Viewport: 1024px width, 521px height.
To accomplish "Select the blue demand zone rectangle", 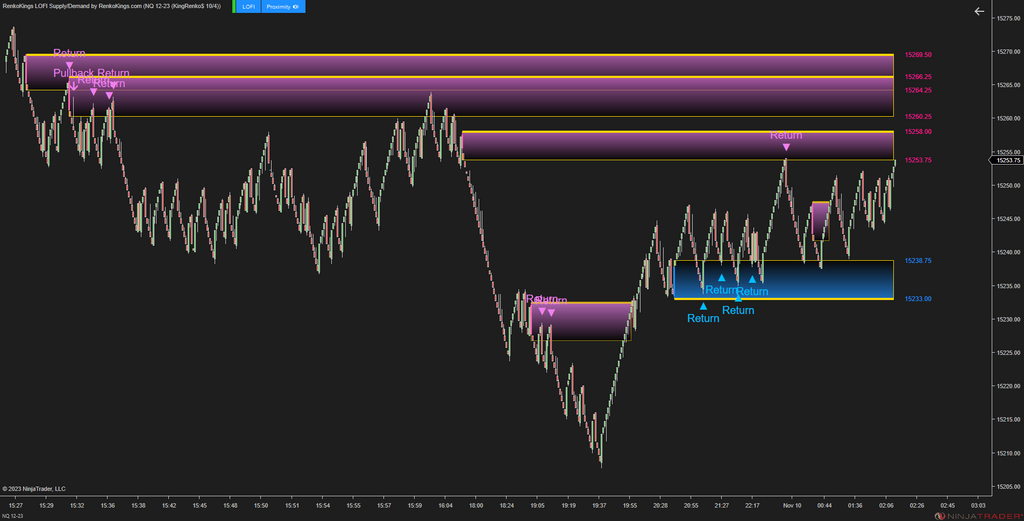I will tap(784, 280).
